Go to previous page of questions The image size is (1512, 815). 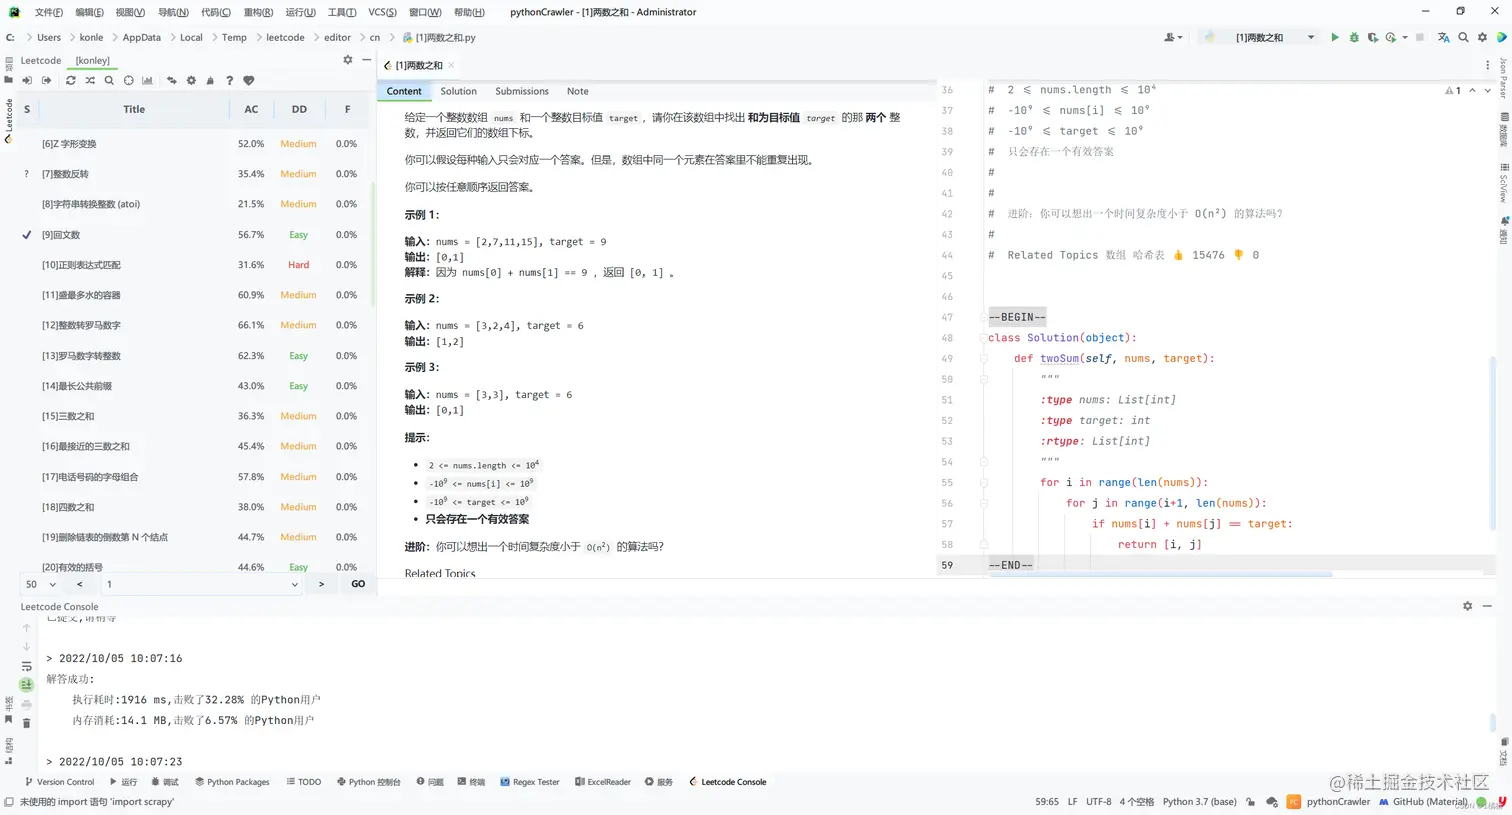point(80,584)
